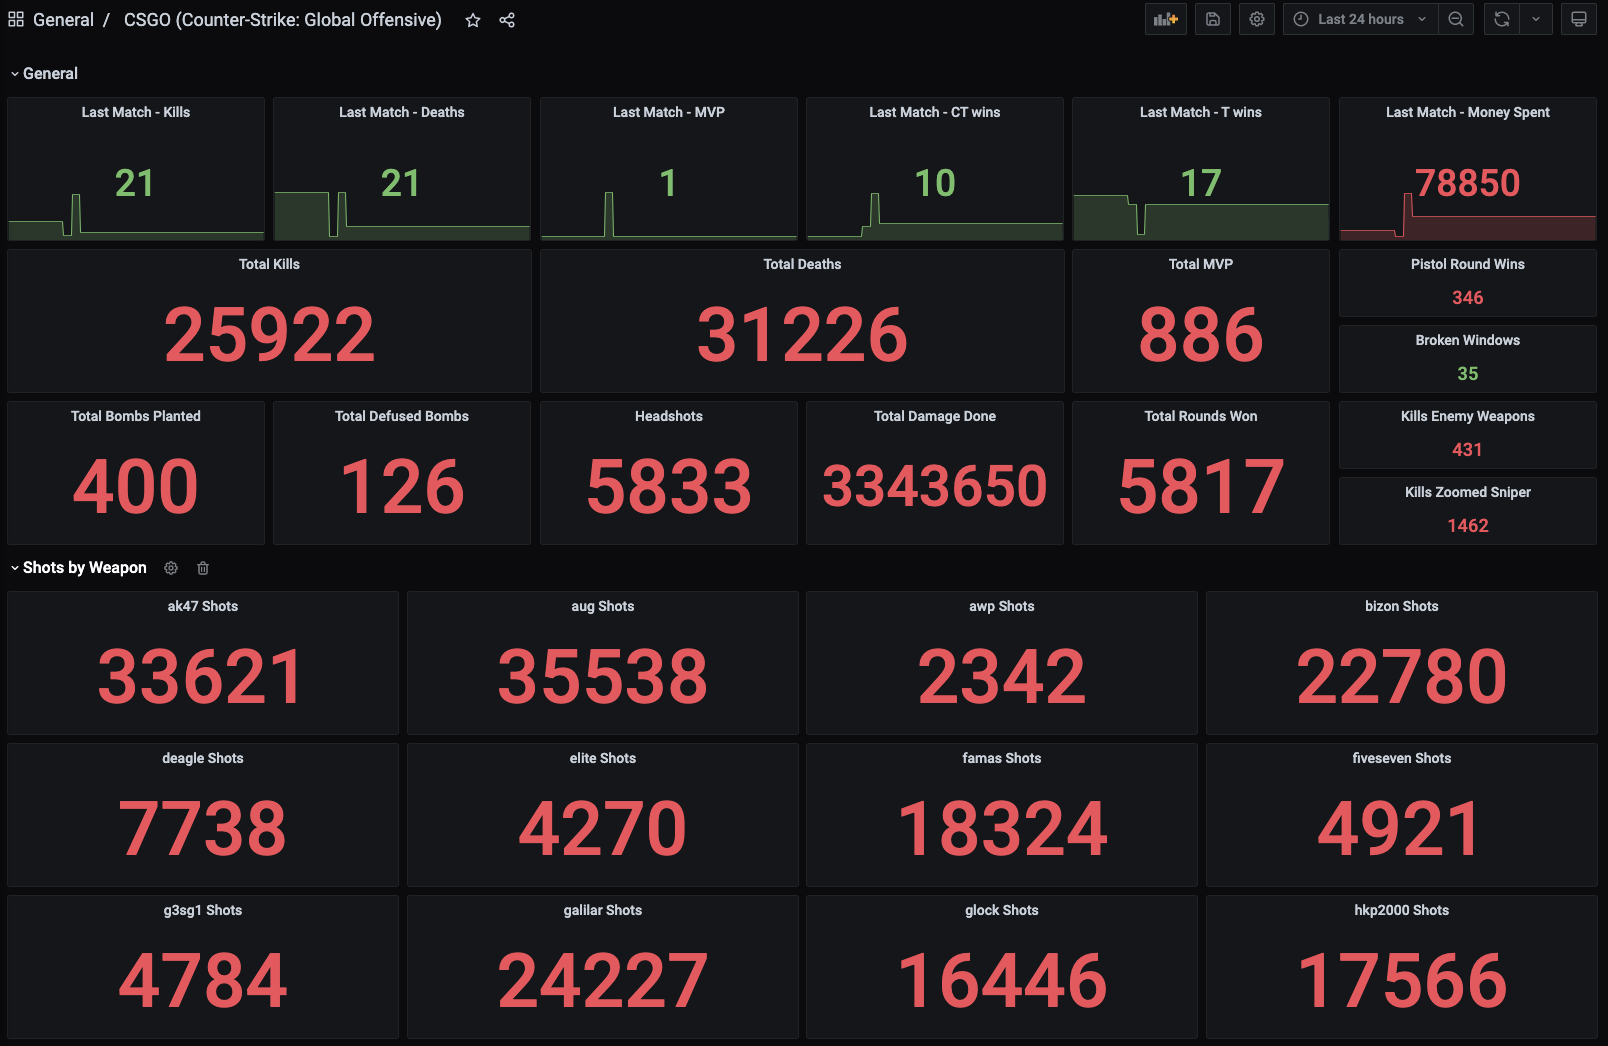Click the Last Match - Kills panel title
1608x1046 pixels.
coord(136,112)
